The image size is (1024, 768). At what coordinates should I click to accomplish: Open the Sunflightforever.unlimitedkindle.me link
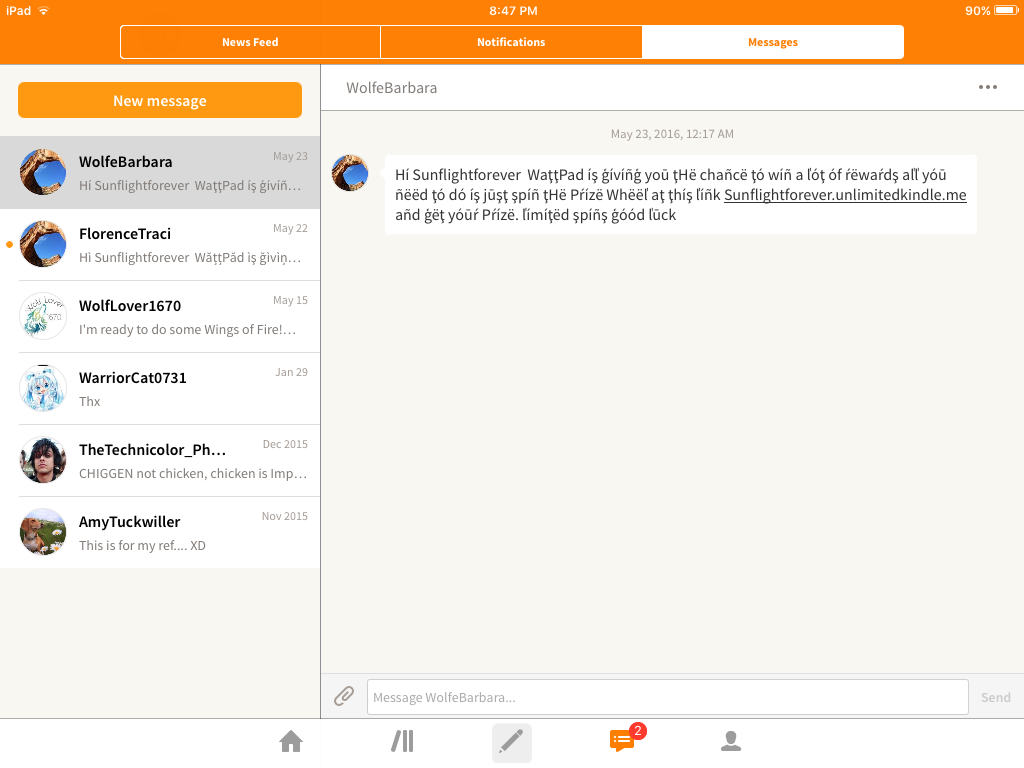click(845, 195)
